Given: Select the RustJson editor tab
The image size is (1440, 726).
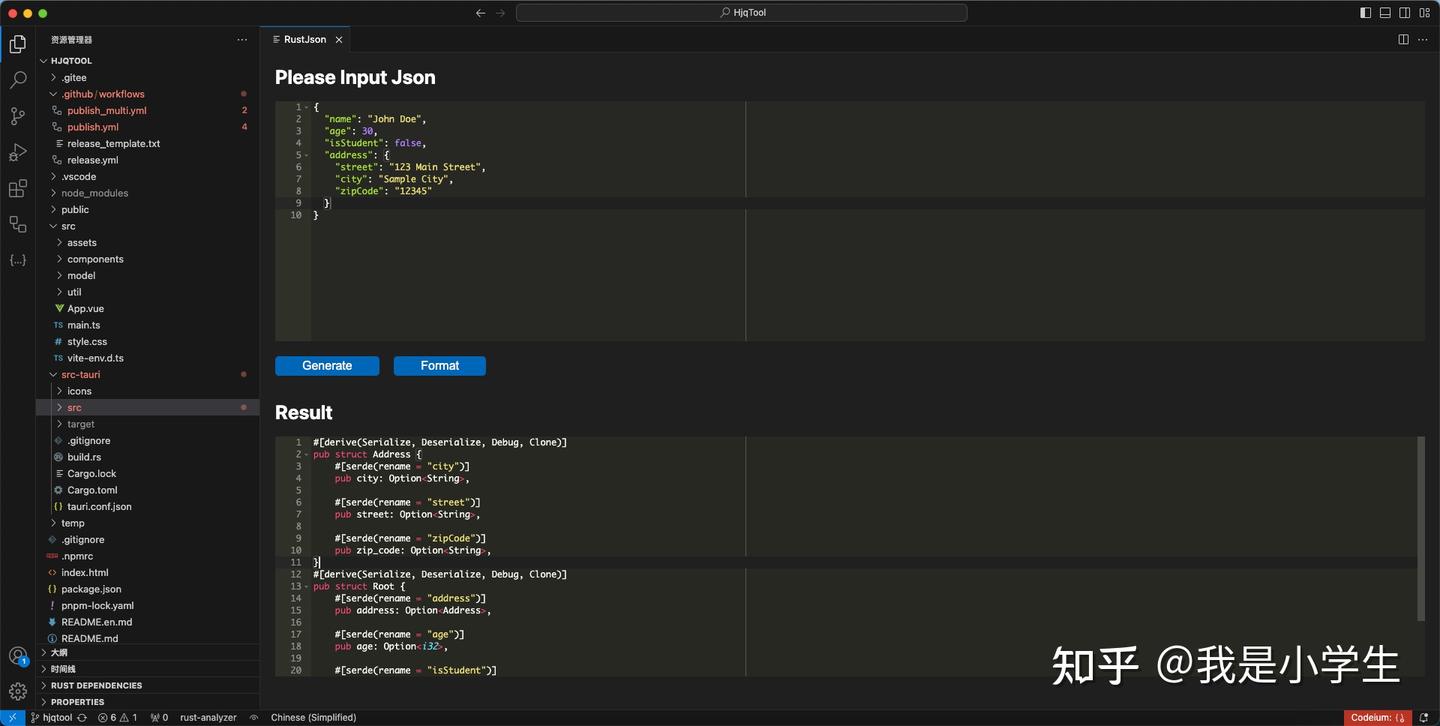Looking at the screenshot, I should point(306,40).
